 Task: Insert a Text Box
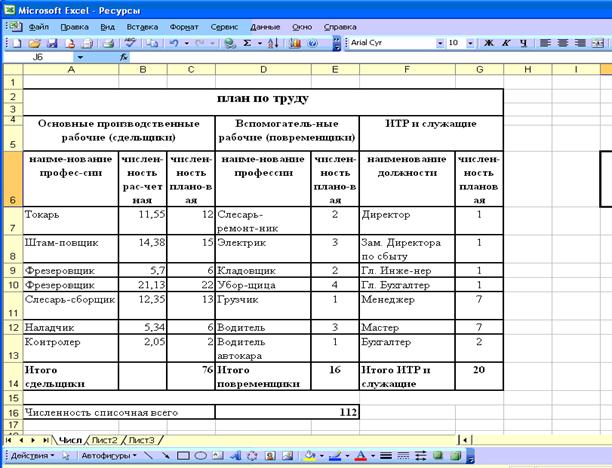click(218, 456)
